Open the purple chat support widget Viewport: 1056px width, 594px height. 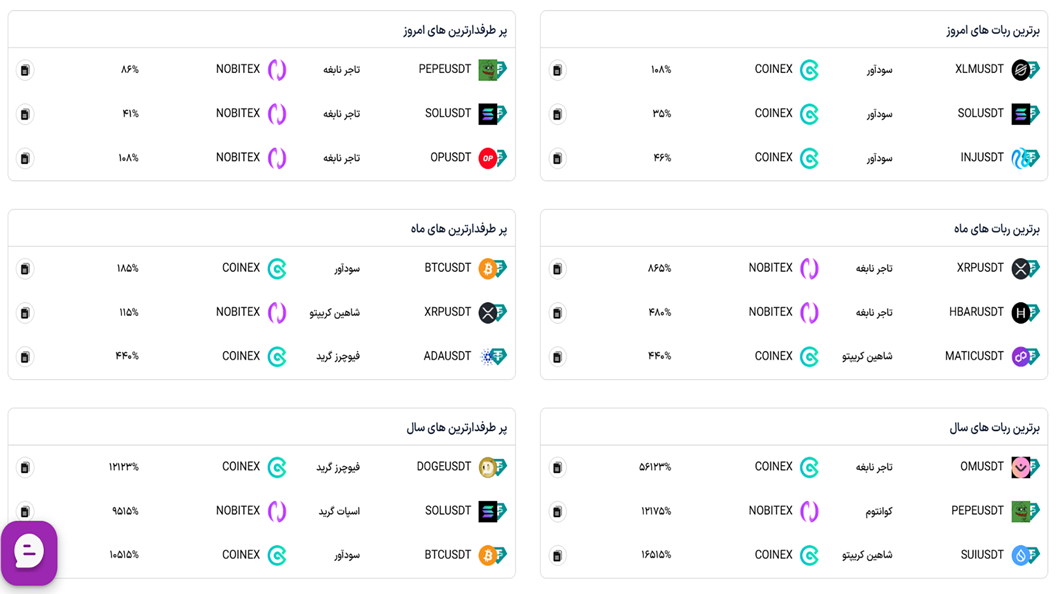click(x=29, y=552)
